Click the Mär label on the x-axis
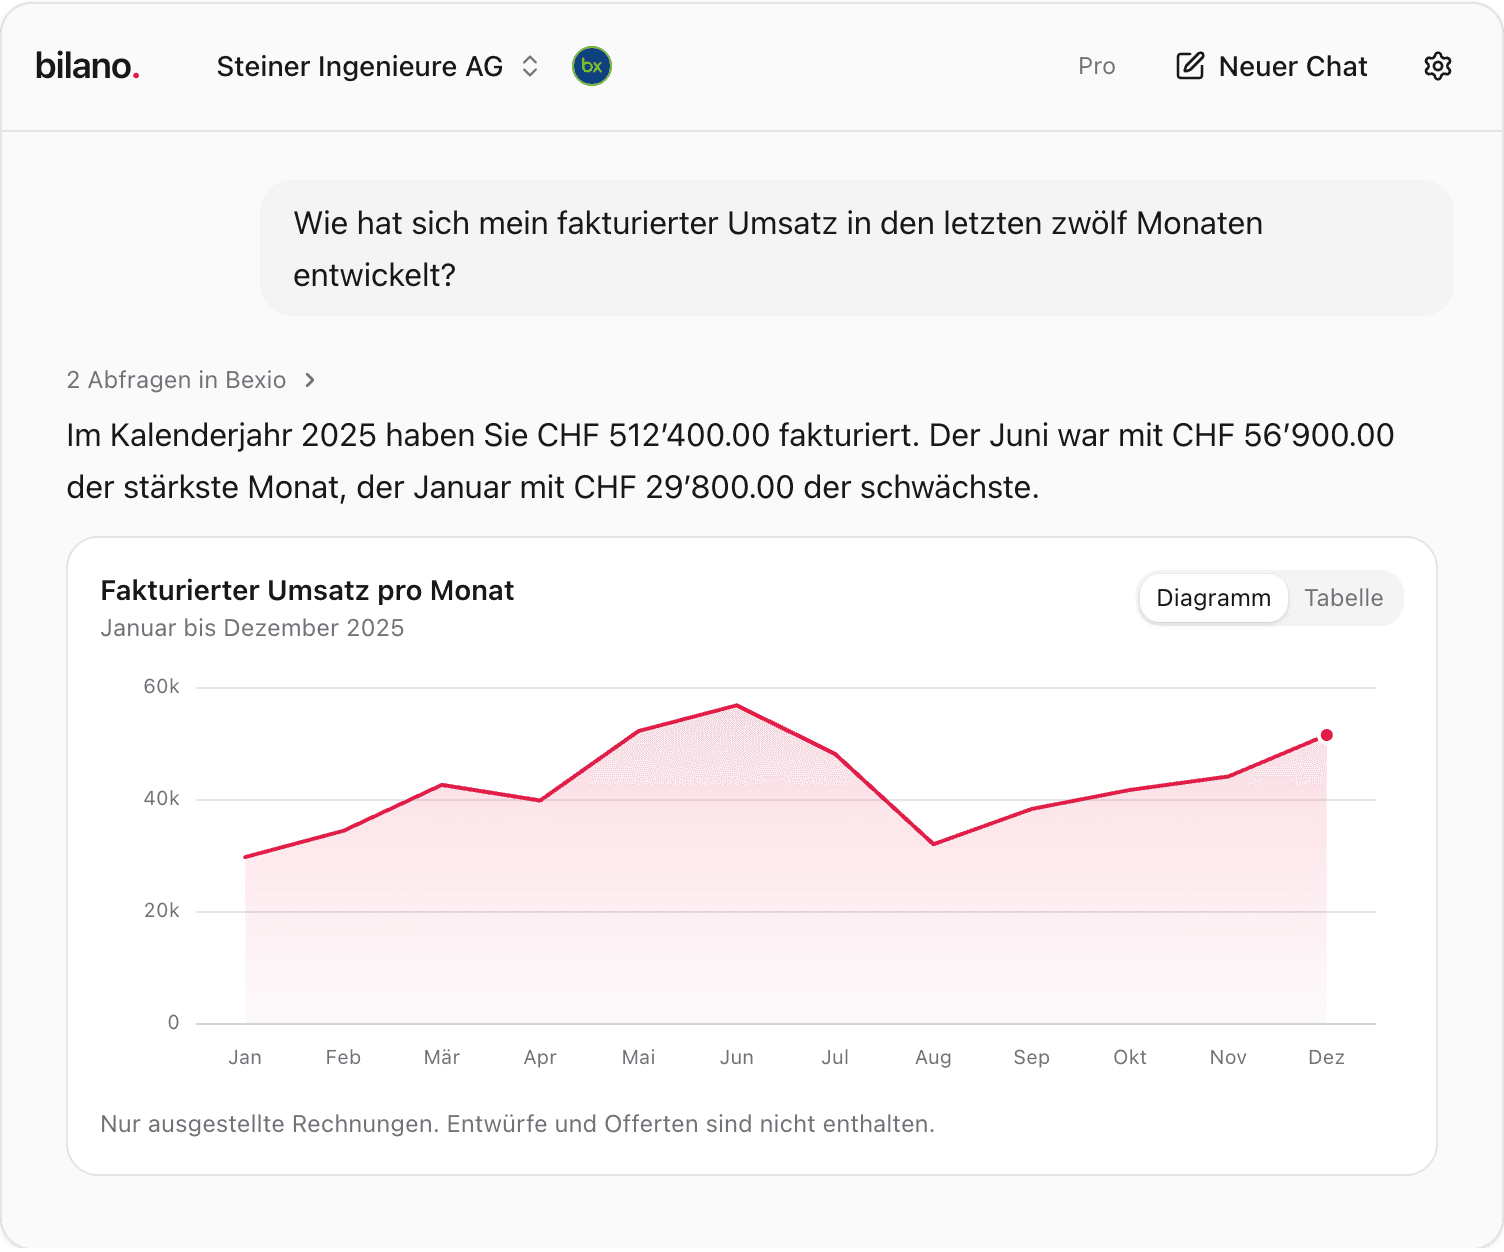 click(x=442, y=1057)
